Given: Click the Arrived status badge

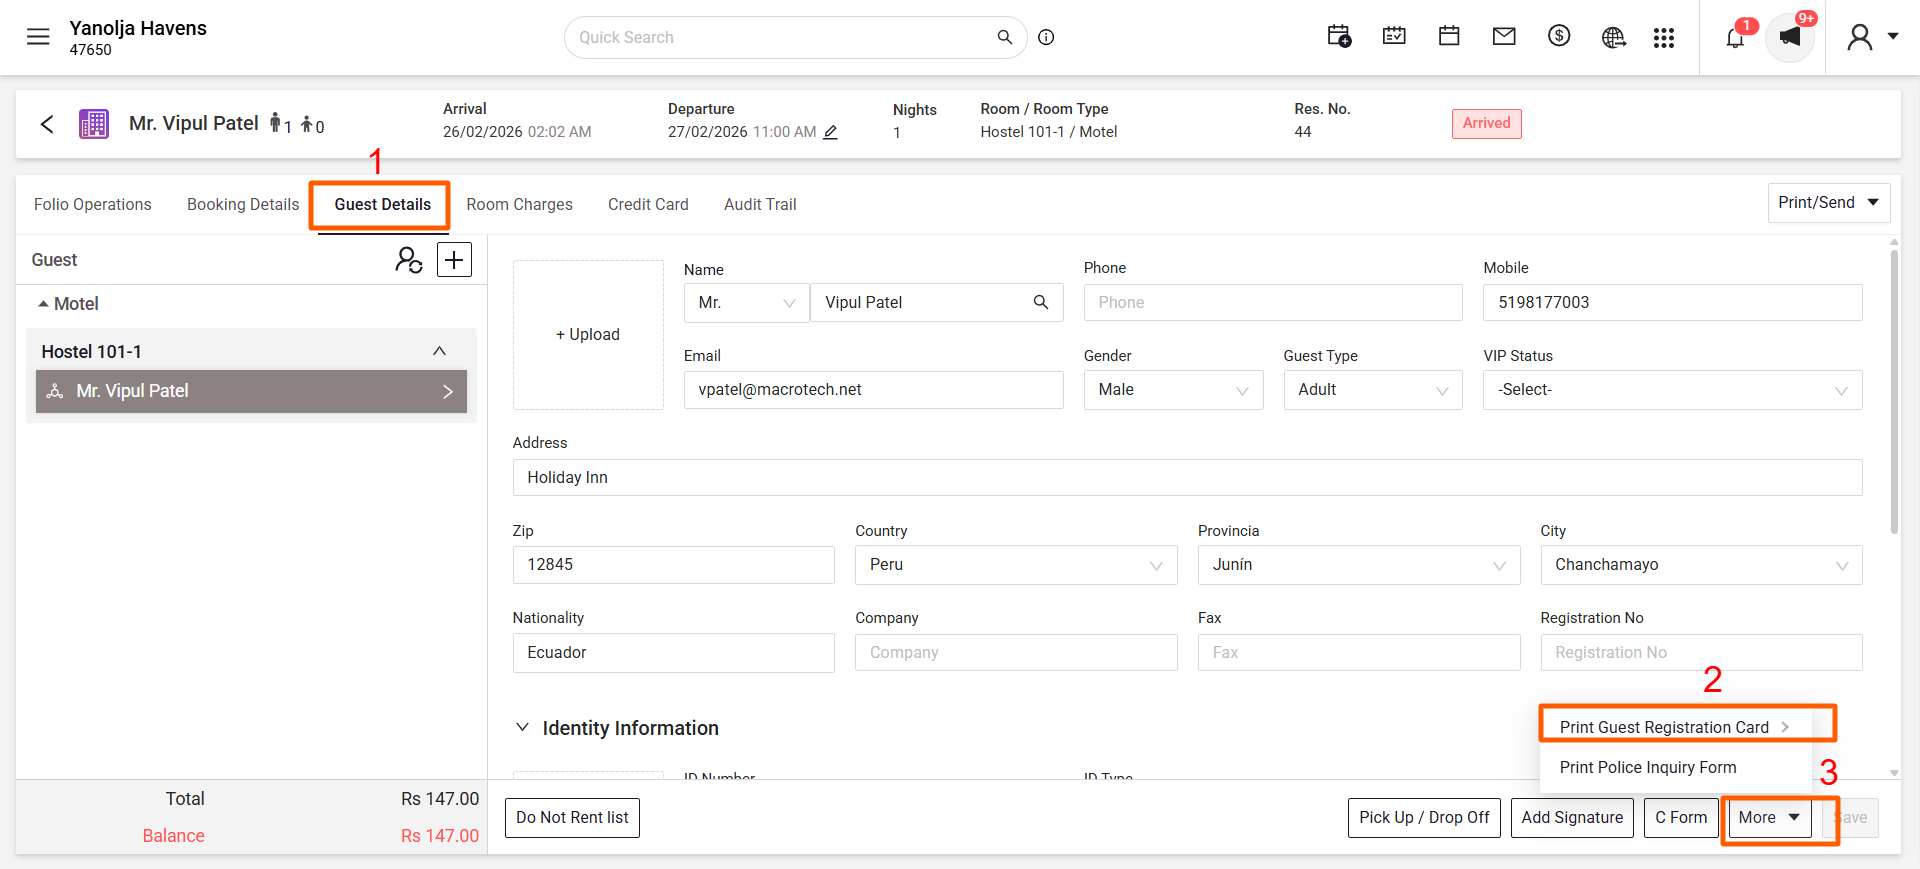Looking at the screenshot, I should (x=1487, y=124).
